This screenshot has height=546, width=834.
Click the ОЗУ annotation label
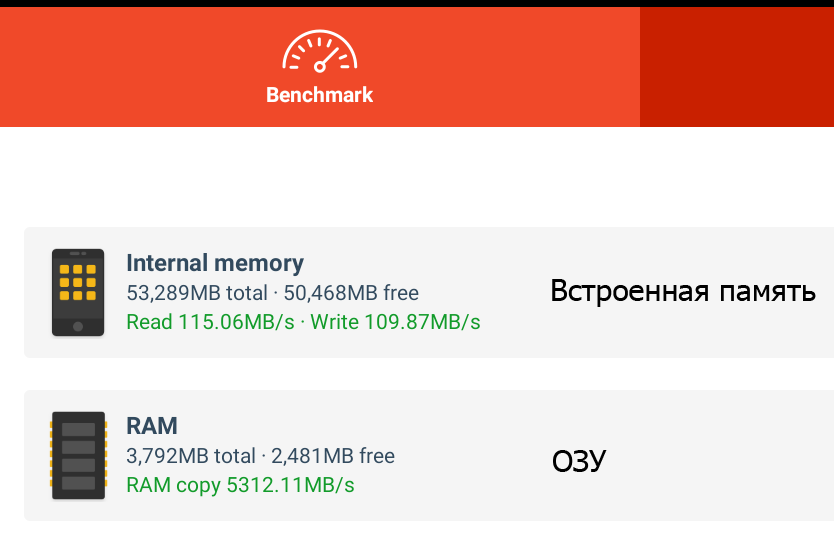(x=579, y=460)
